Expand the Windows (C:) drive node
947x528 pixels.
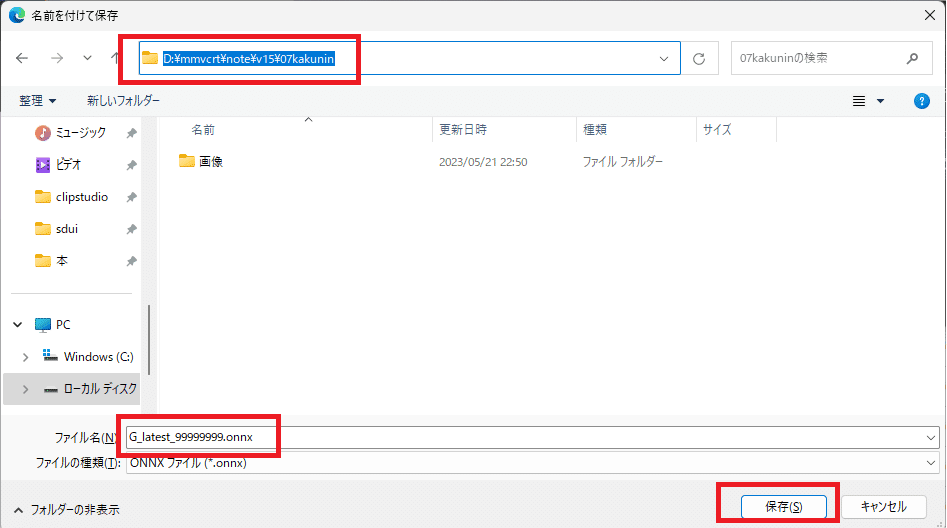click(25, 357)
